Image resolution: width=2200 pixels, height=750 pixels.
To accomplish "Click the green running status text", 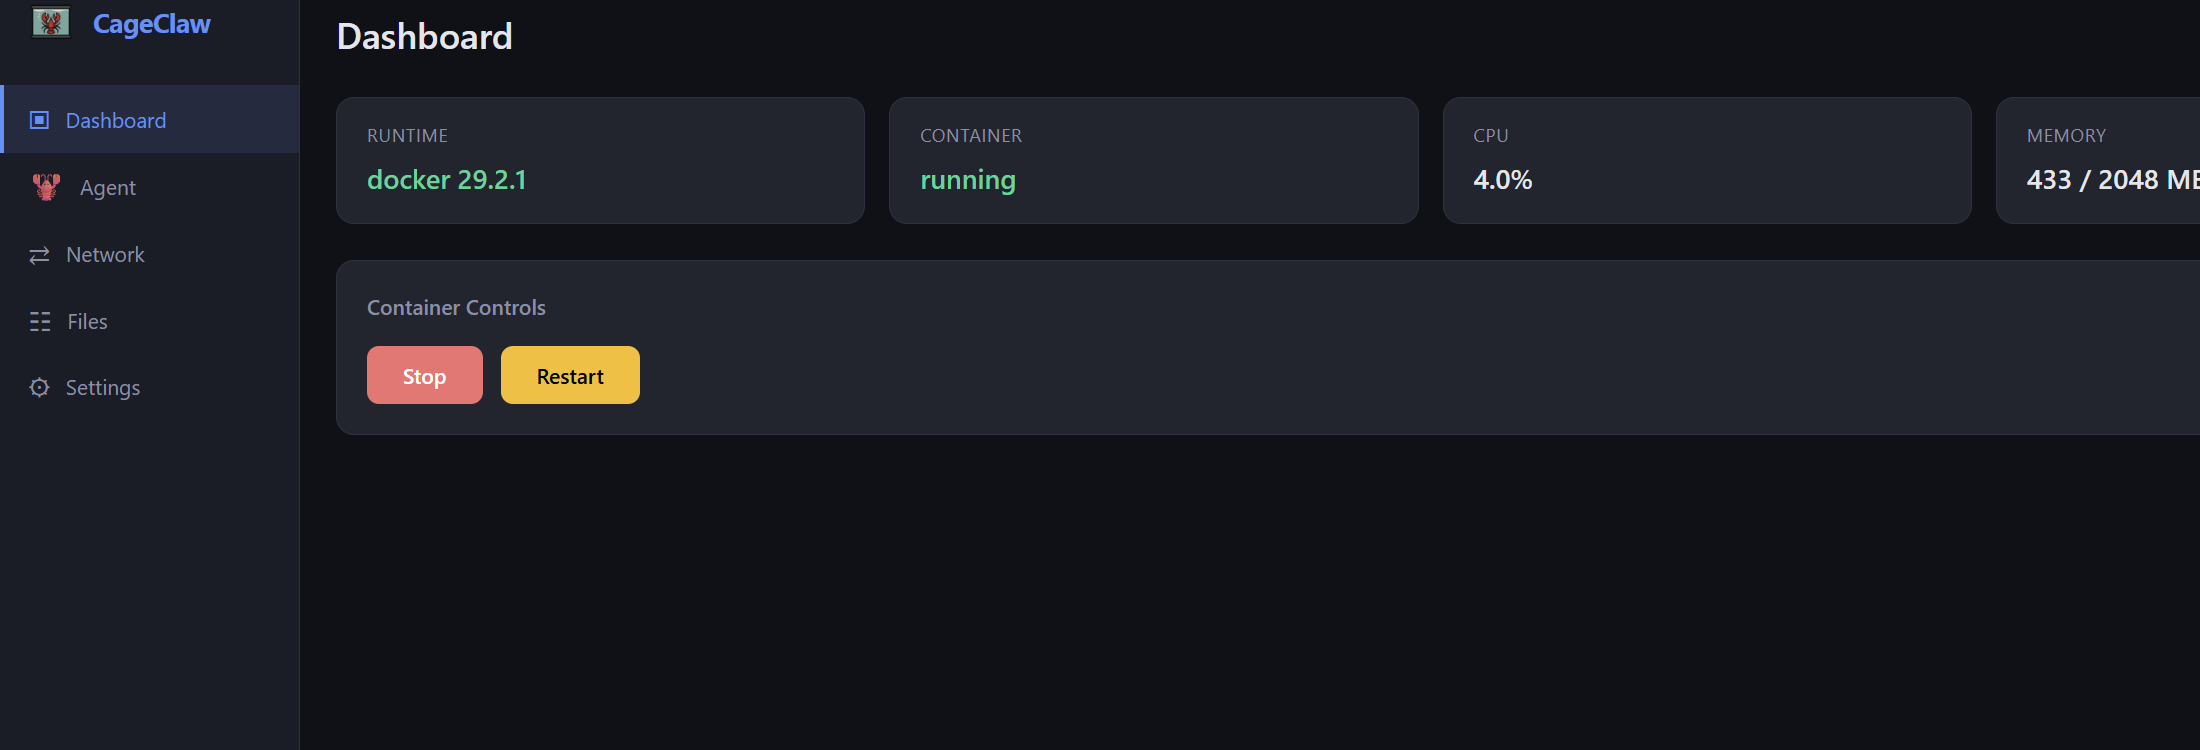I will 967,180.
